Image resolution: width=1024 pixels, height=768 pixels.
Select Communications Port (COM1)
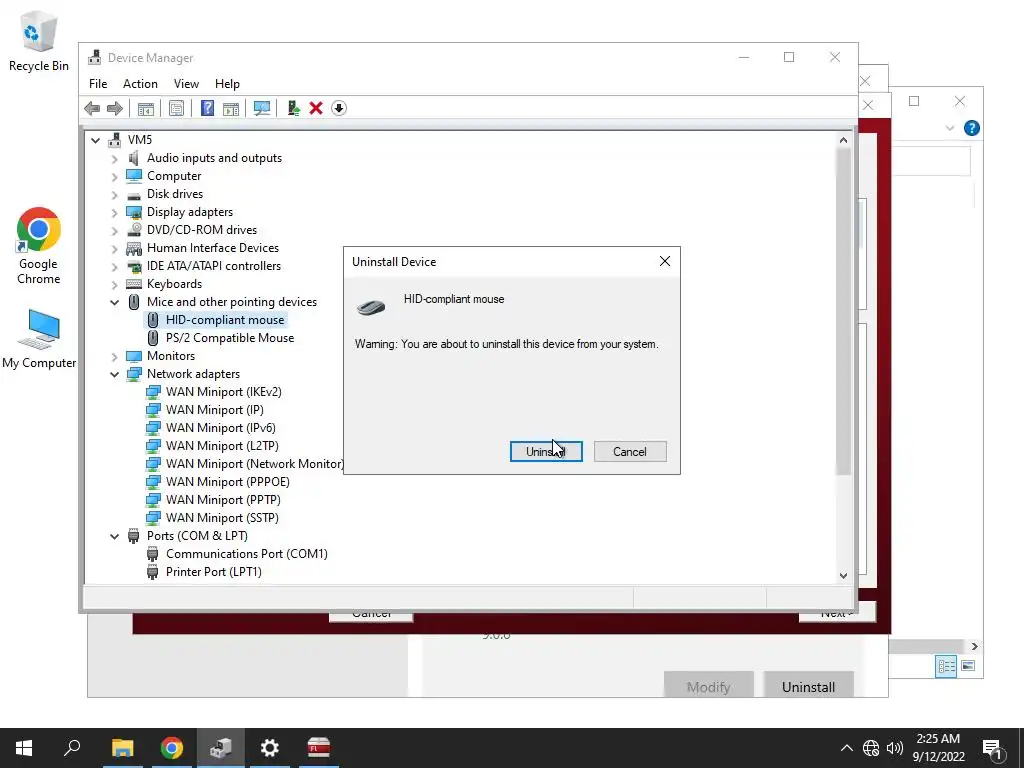click(x=246, y=554)
